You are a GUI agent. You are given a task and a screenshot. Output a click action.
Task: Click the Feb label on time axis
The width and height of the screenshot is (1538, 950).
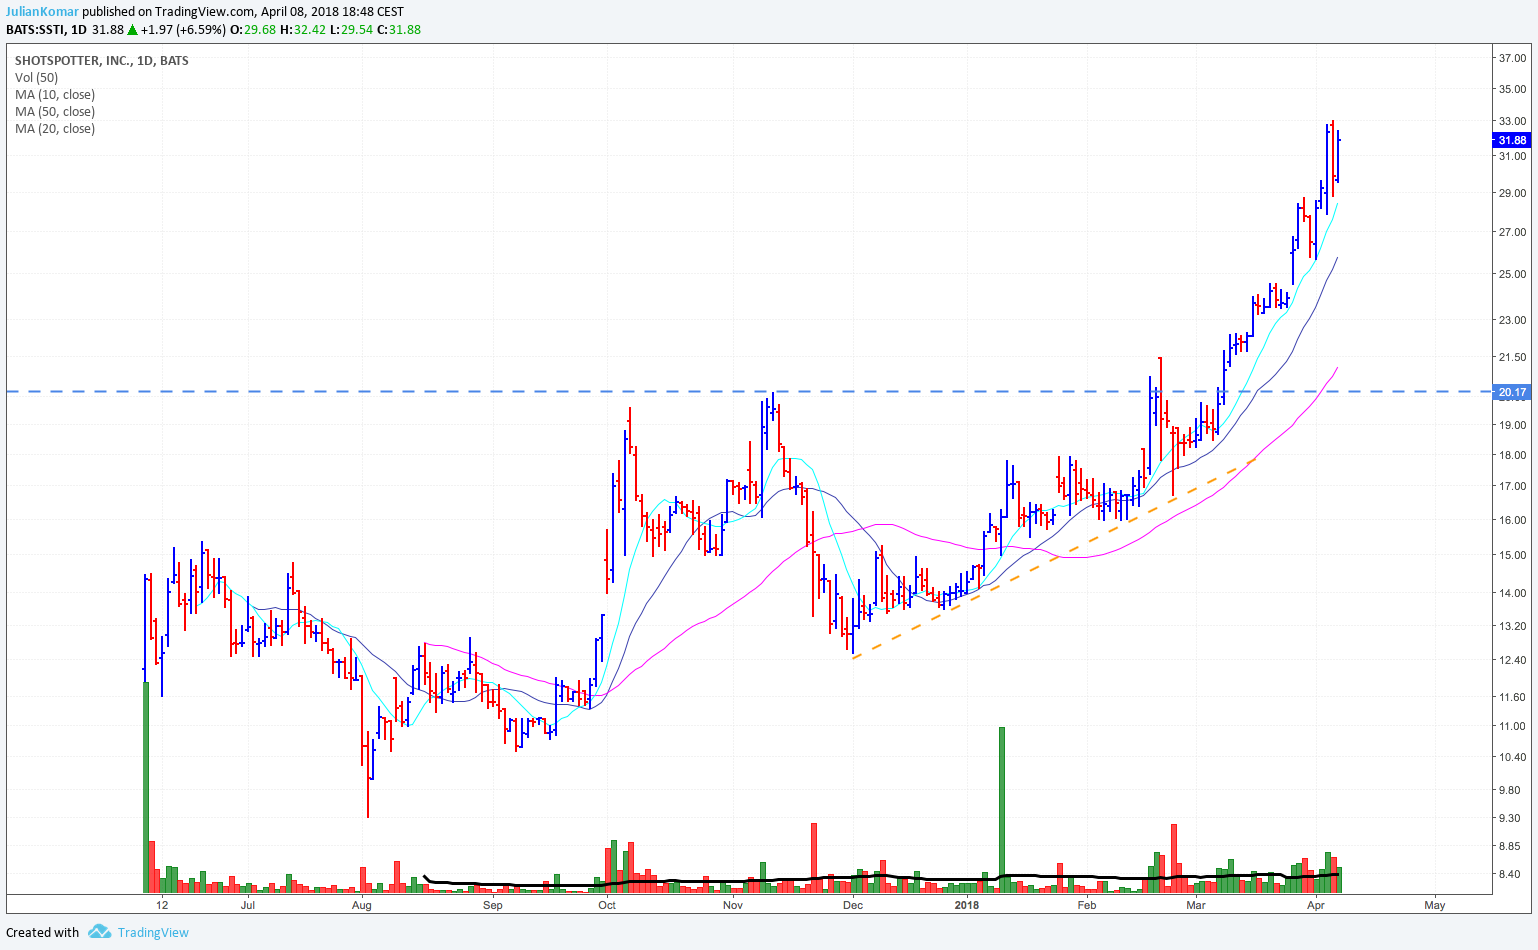click(1087, 905)
